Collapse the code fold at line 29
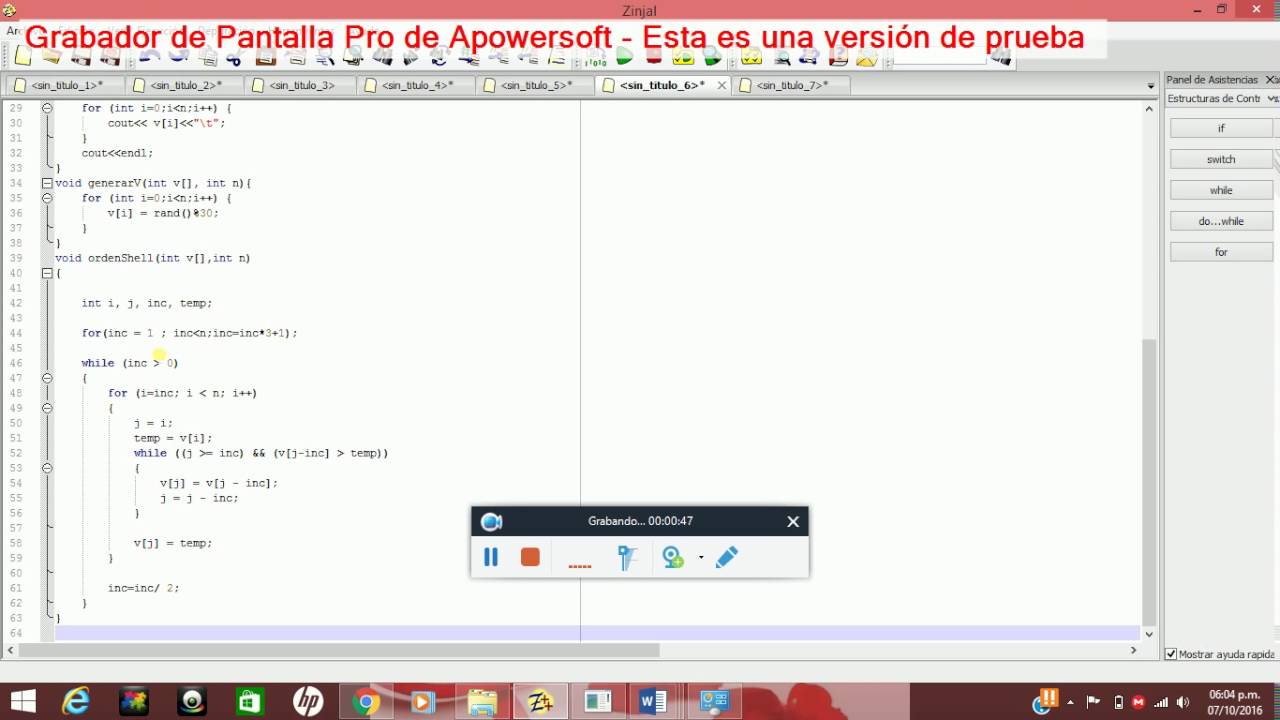The image size is (1280, 720). pyautogui.click(x=47, y=108)
